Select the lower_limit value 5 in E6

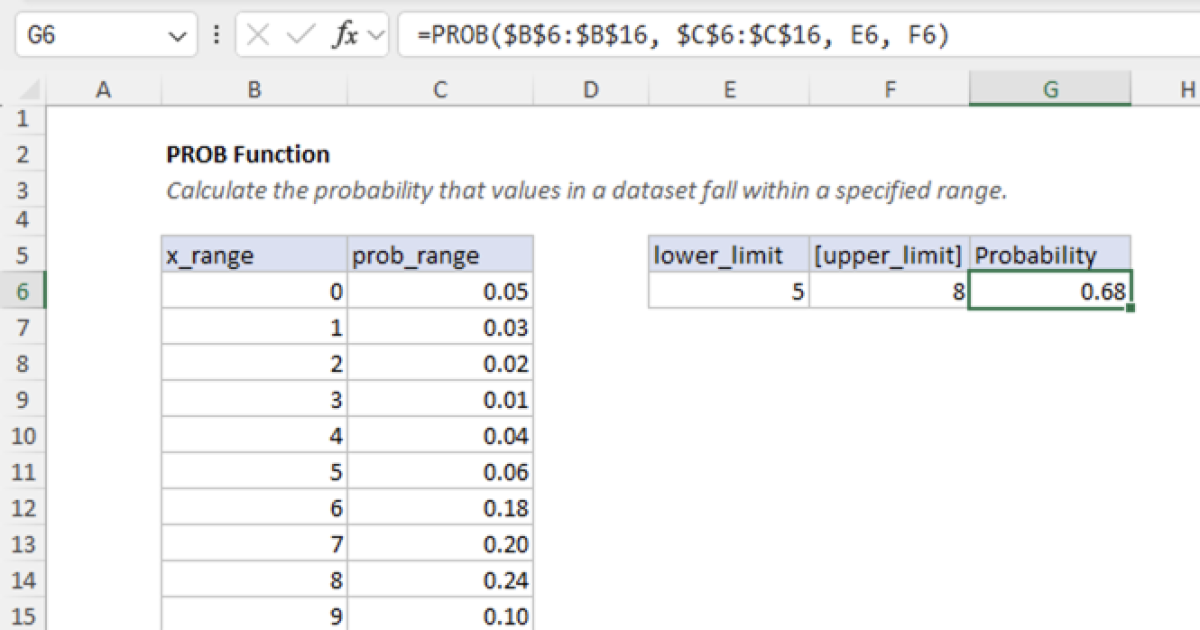(x=729, y=291)
